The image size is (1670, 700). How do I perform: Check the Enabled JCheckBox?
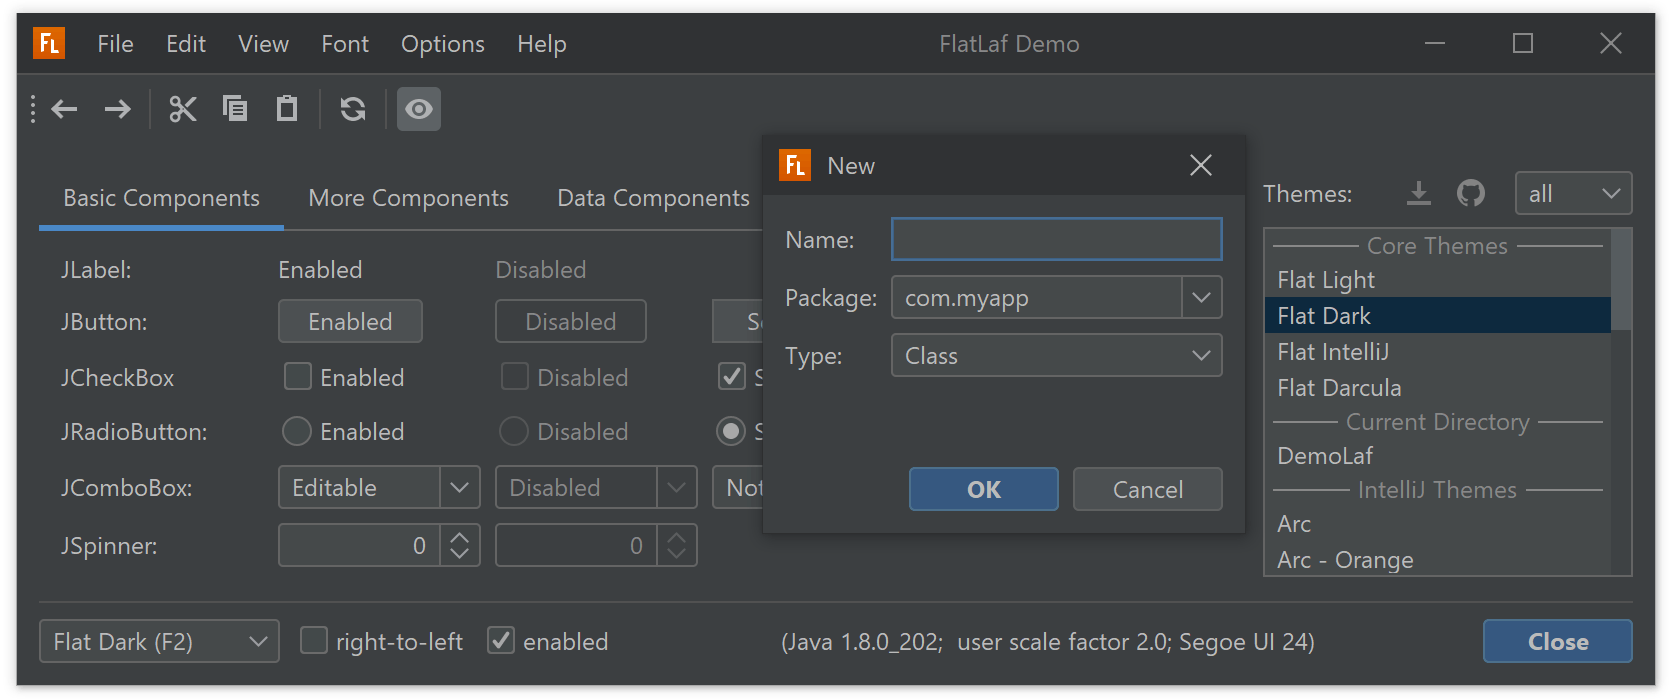tap(298, 376)
